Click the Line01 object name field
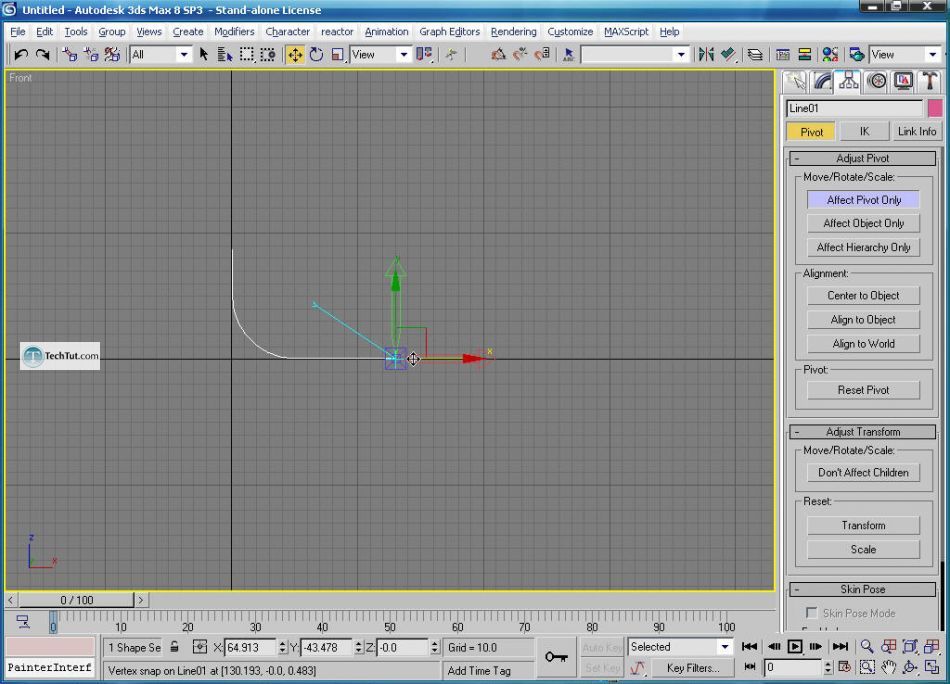 [854, 108]
